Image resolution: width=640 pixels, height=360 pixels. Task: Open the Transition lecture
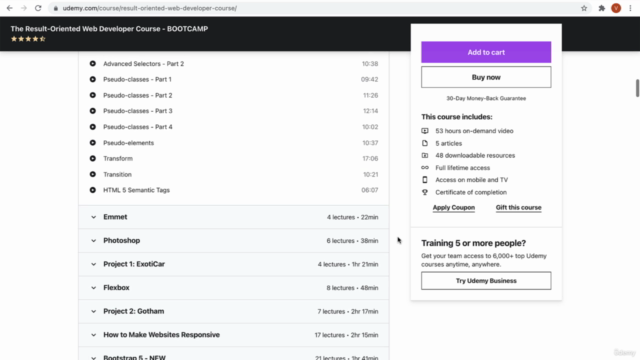pos(118,174)
